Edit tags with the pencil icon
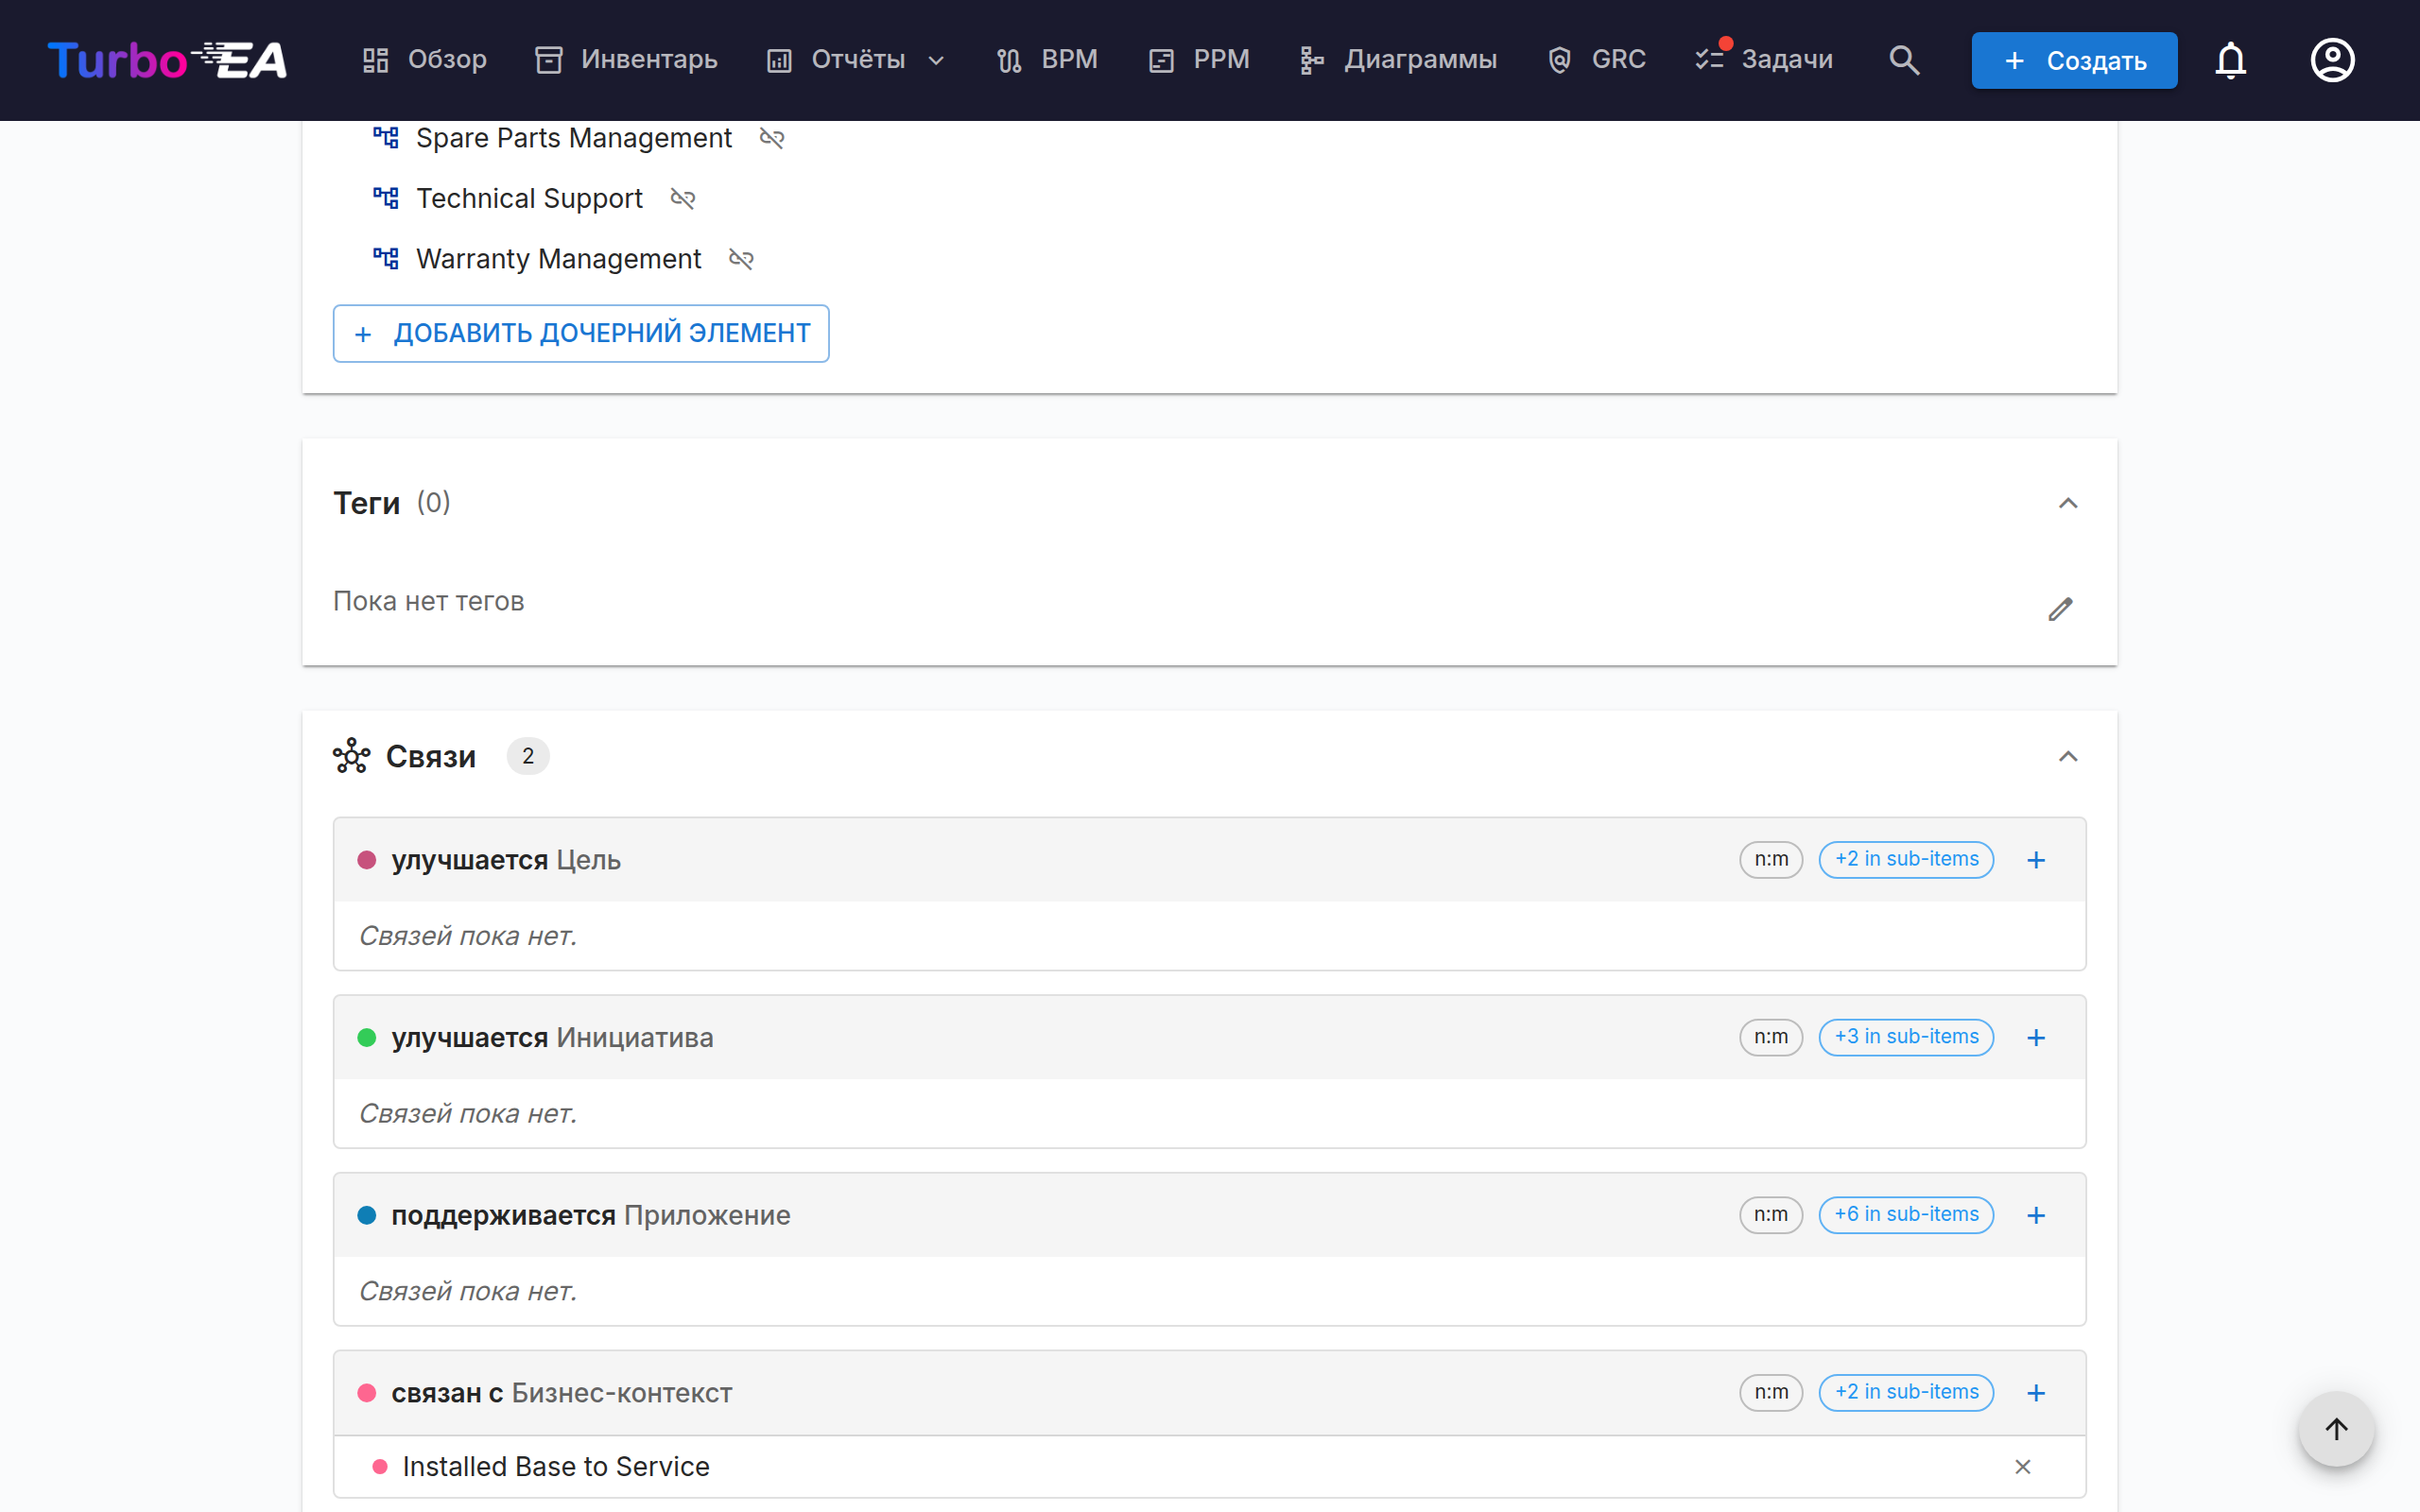The height and width of the screenshot is (1512, 2420). click(2060, 609)
